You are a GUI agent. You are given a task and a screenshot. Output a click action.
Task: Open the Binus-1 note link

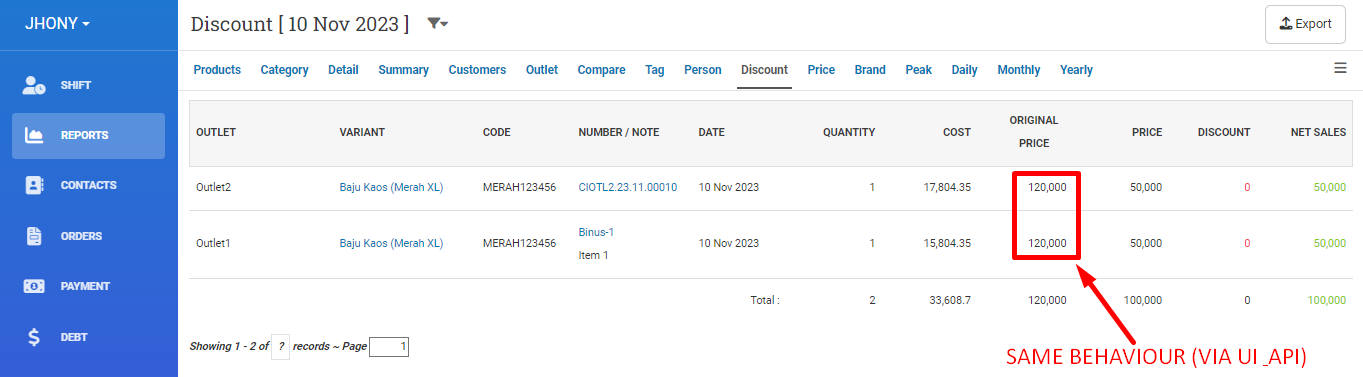tap(596, 232)
